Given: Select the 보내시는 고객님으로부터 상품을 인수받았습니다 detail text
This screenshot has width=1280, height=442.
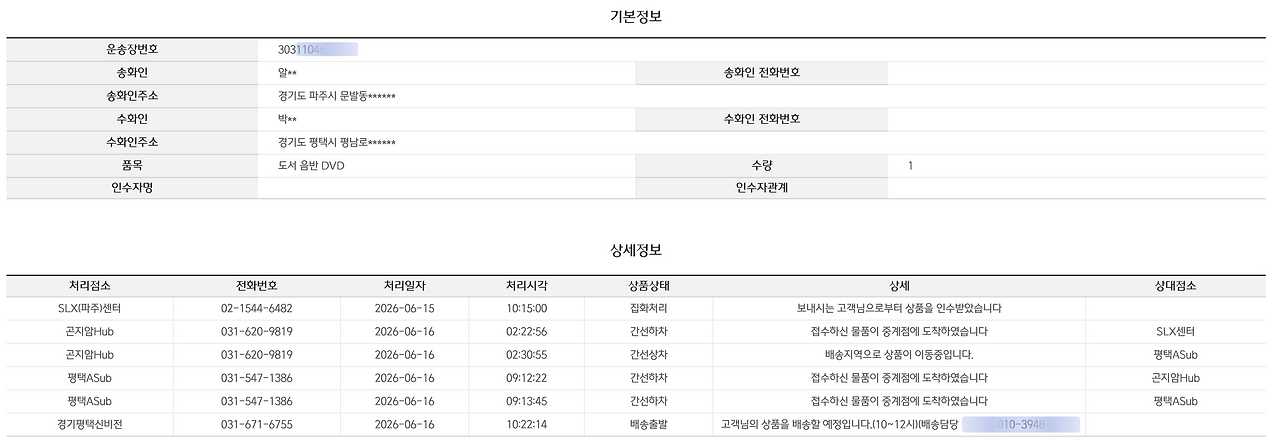Looking at the screenshot, I should [x=899, y=308].
